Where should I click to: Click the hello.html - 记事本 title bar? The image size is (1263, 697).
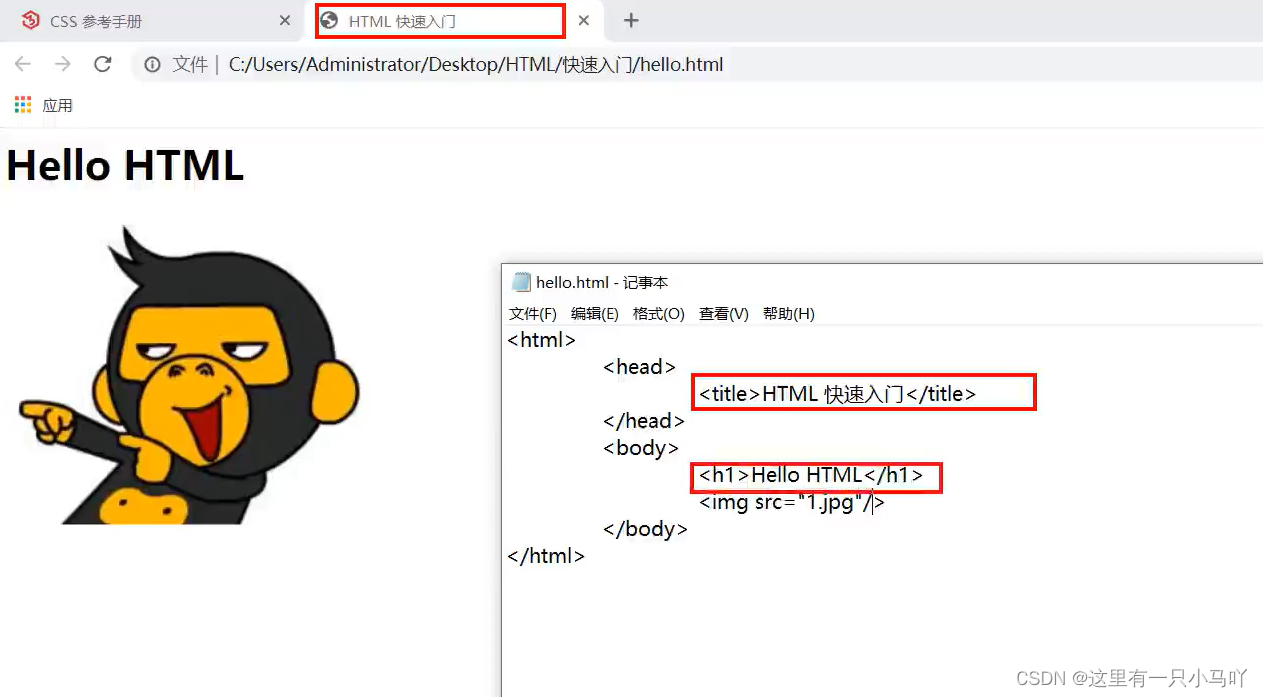tap(882, 282)
